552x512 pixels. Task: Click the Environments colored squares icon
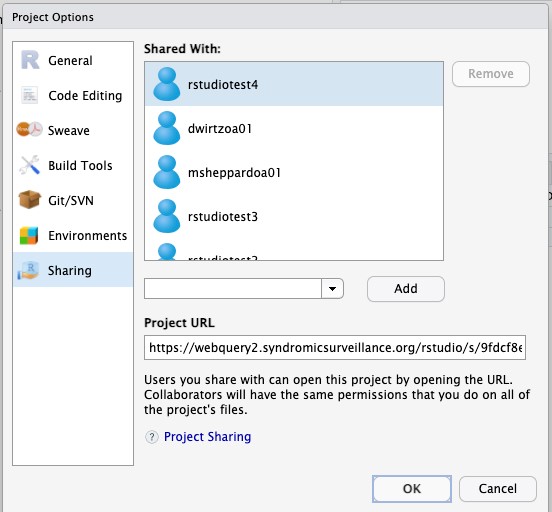tap(29, 235)
